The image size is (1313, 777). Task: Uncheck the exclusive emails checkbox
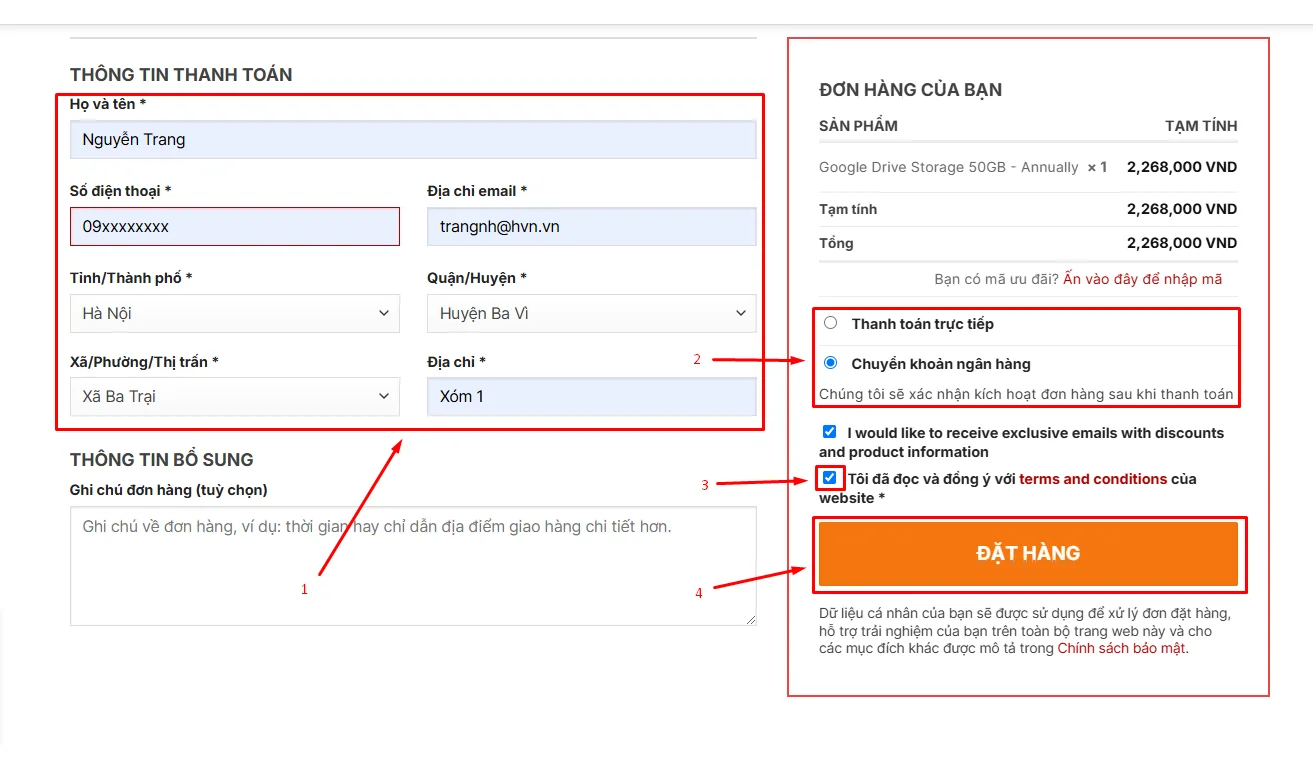(829, 432)
